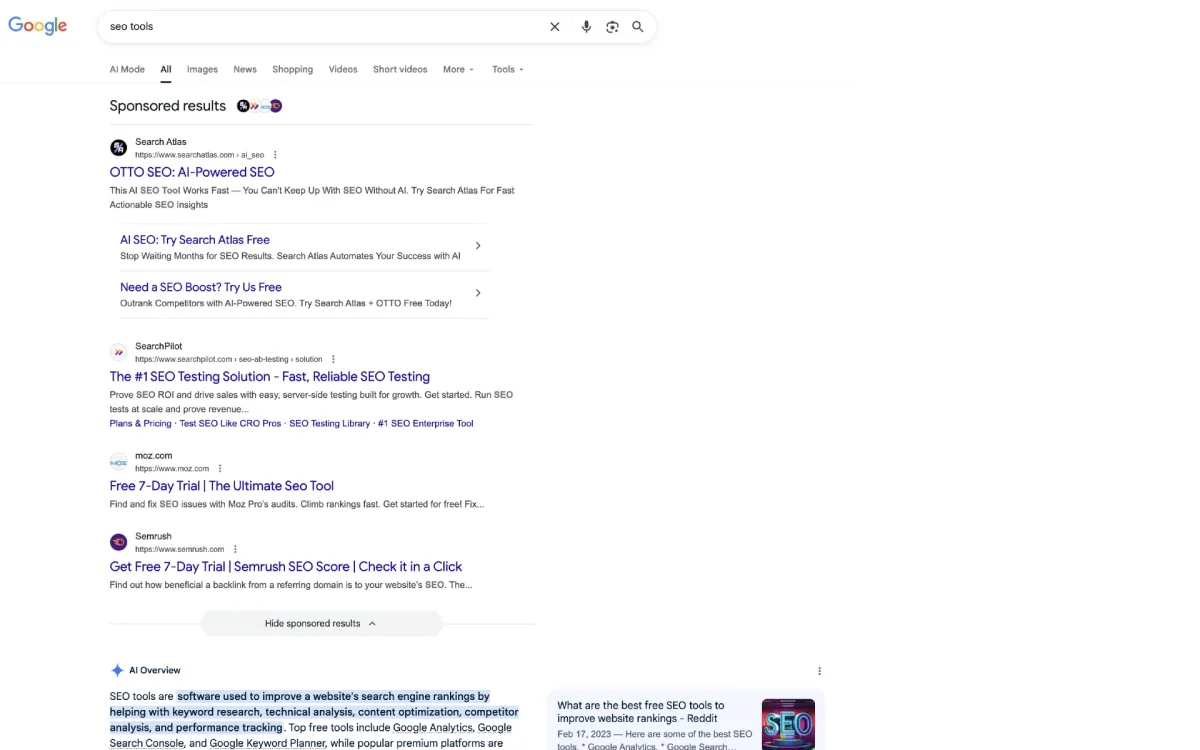The width and height of the screenshot is (1200, 750).
Task: Click the Search Atlas favicon
Action: tap(119, 147)
